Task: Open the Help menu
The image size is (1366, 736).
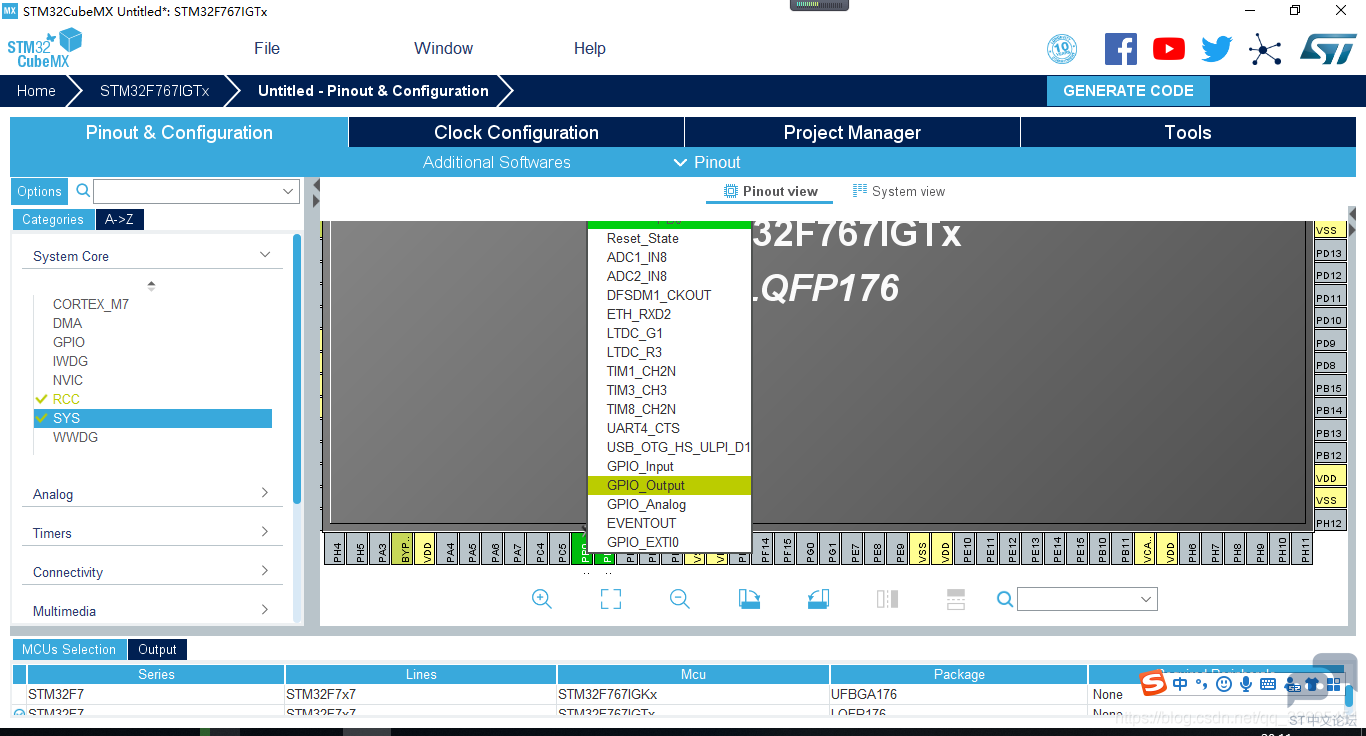Action: click(590, 48)
